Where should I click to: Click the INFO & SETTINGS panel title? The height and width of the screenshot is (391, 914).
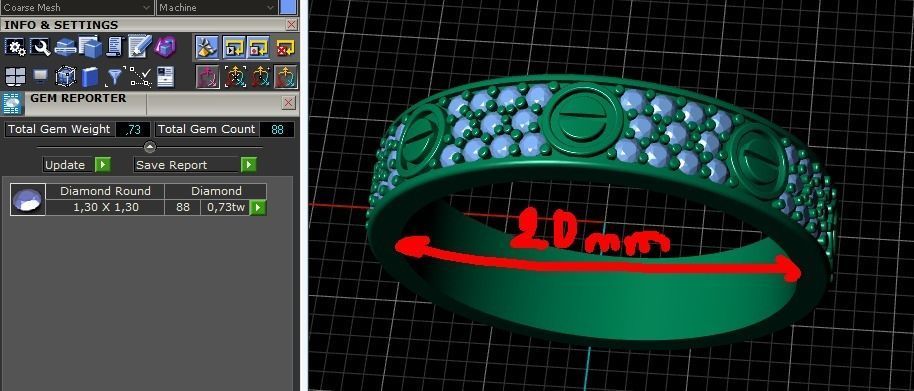coord(61,25)
